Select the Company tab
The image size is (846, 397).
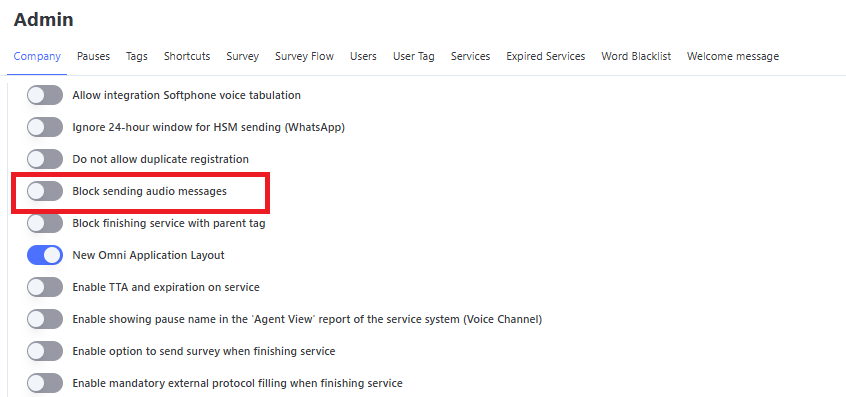pyautogui.click(x=37, y=56)
